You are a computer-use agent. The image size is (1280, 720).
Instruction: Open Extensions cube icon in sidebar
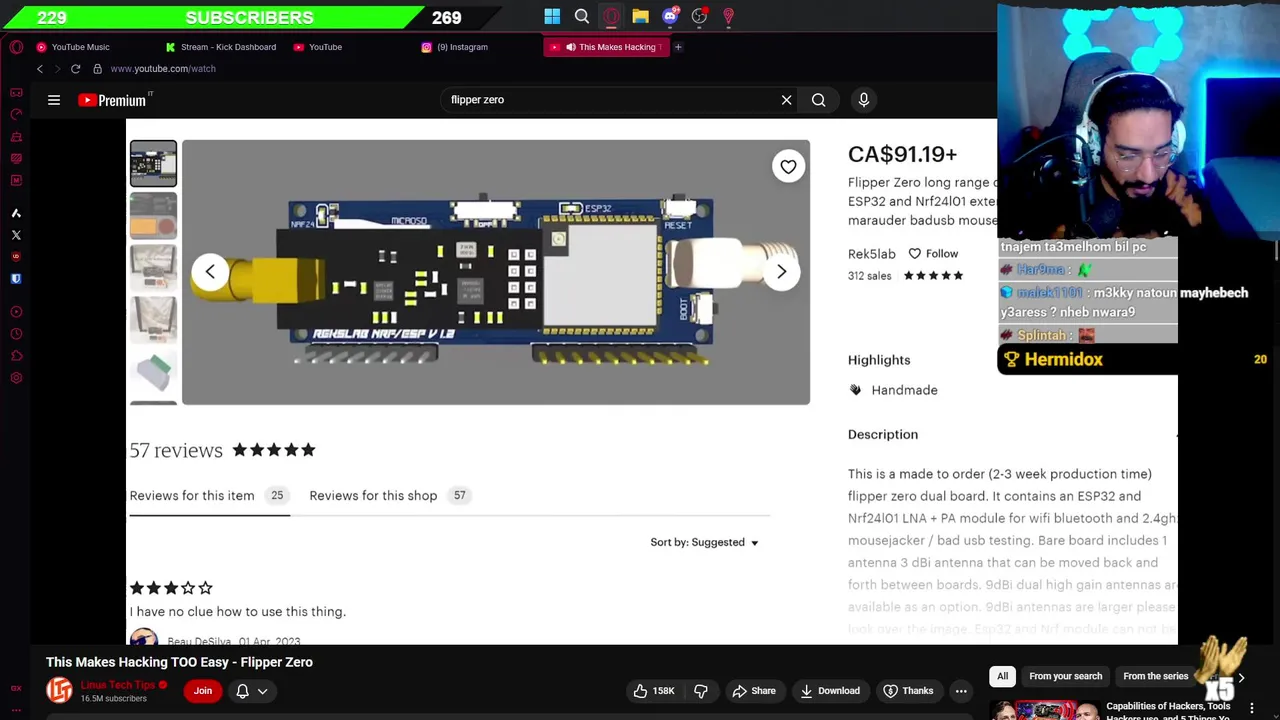click(x=16, y=356)
